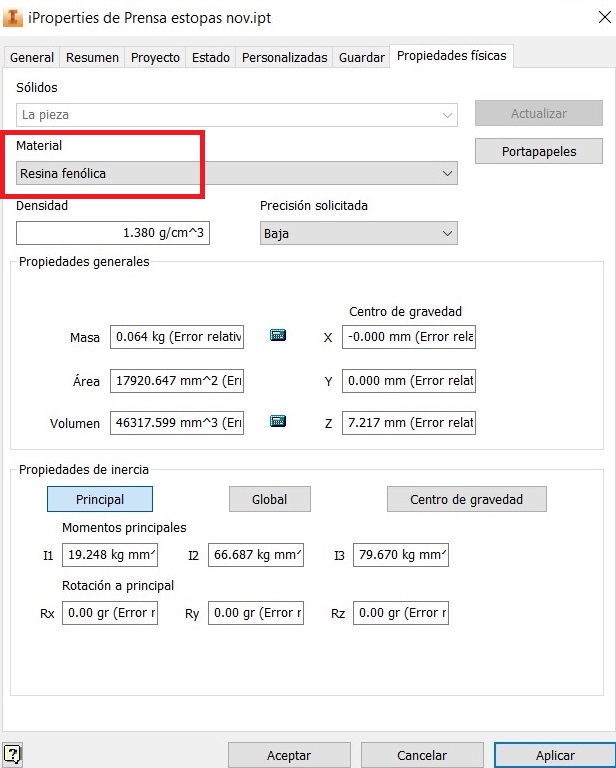Click the Densidad input field

click(113, 233)
